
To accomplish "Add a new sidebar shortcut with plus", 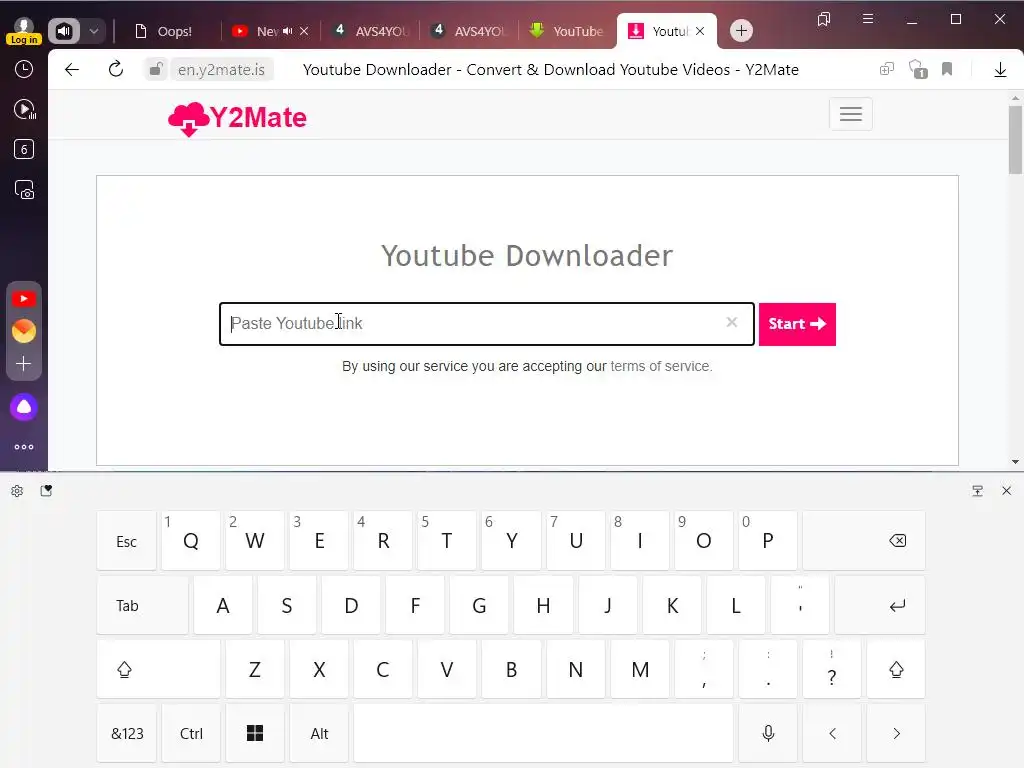I will pyautogui.click(x=24, y=364).
